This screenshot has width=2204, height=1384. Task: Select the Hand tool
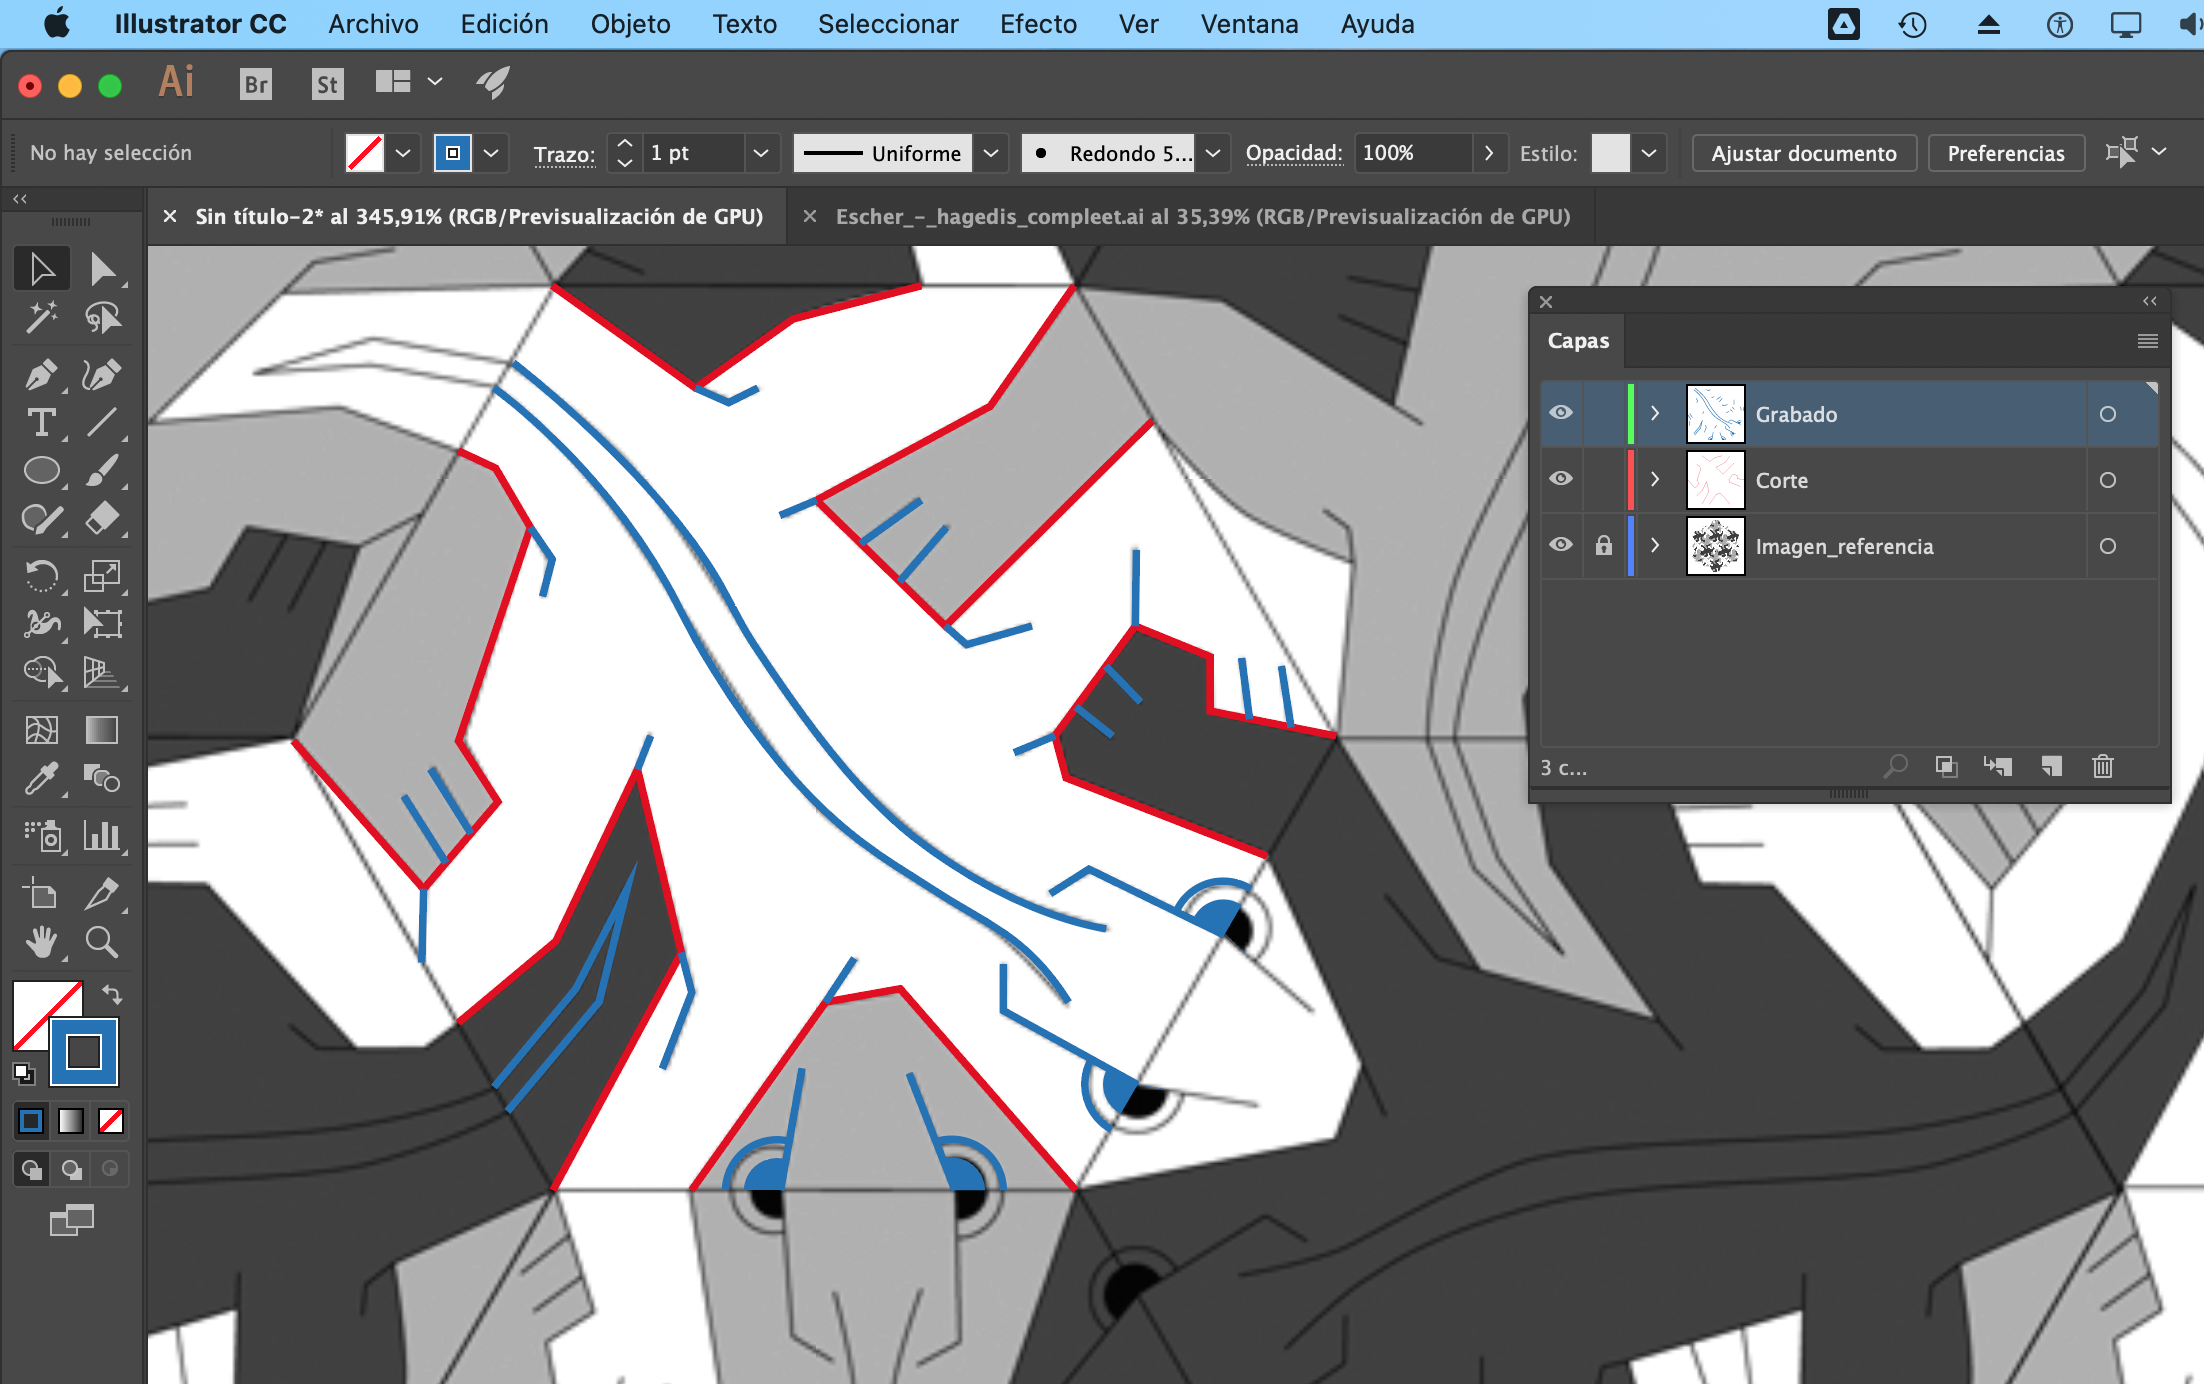[42, 942]
